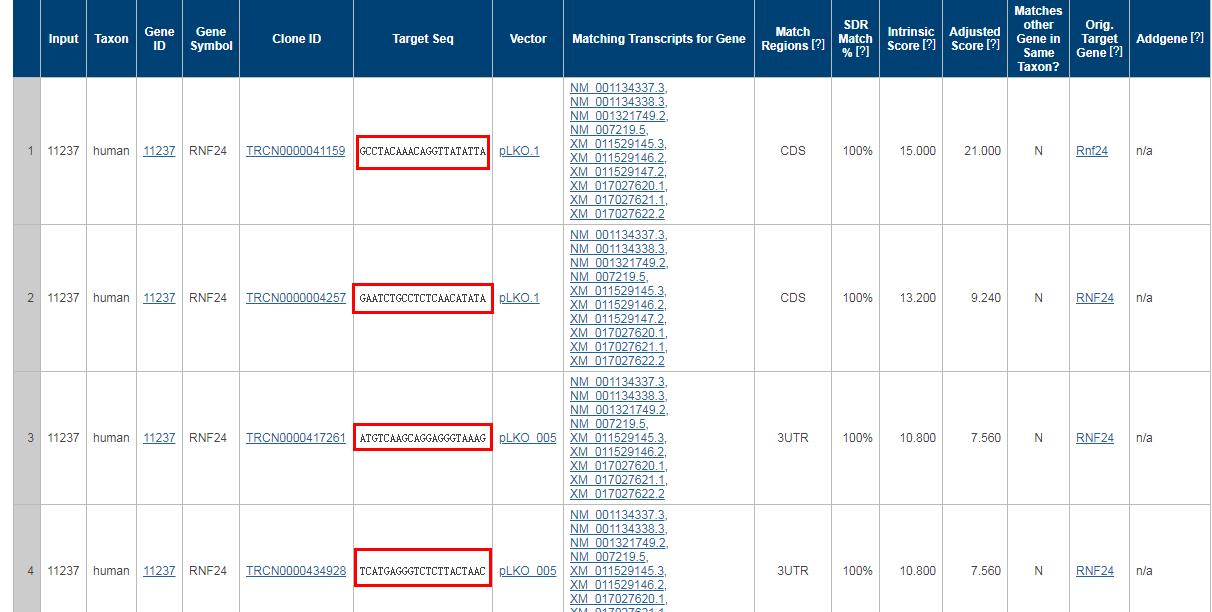
Task: Select target sequence TCATGAGGGTCTCTTACTAAC
Action: [422, 571]
